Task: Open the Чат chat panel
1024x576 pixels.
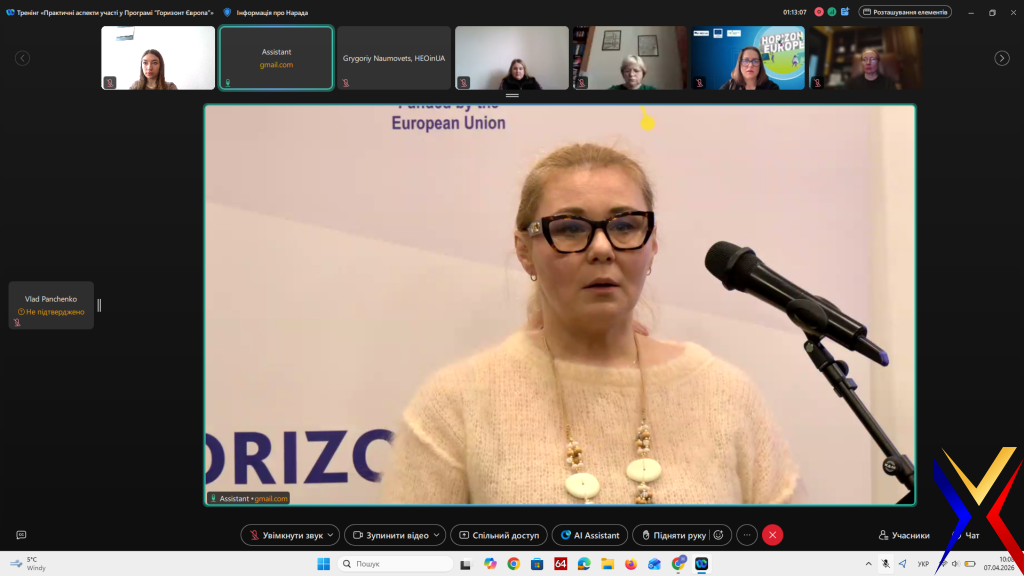Action: 966,535
